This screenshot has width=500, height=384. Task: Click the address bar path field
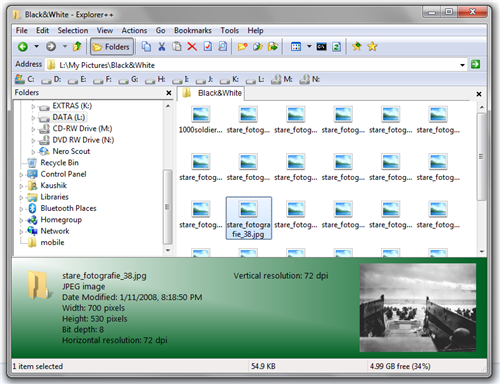252,65
